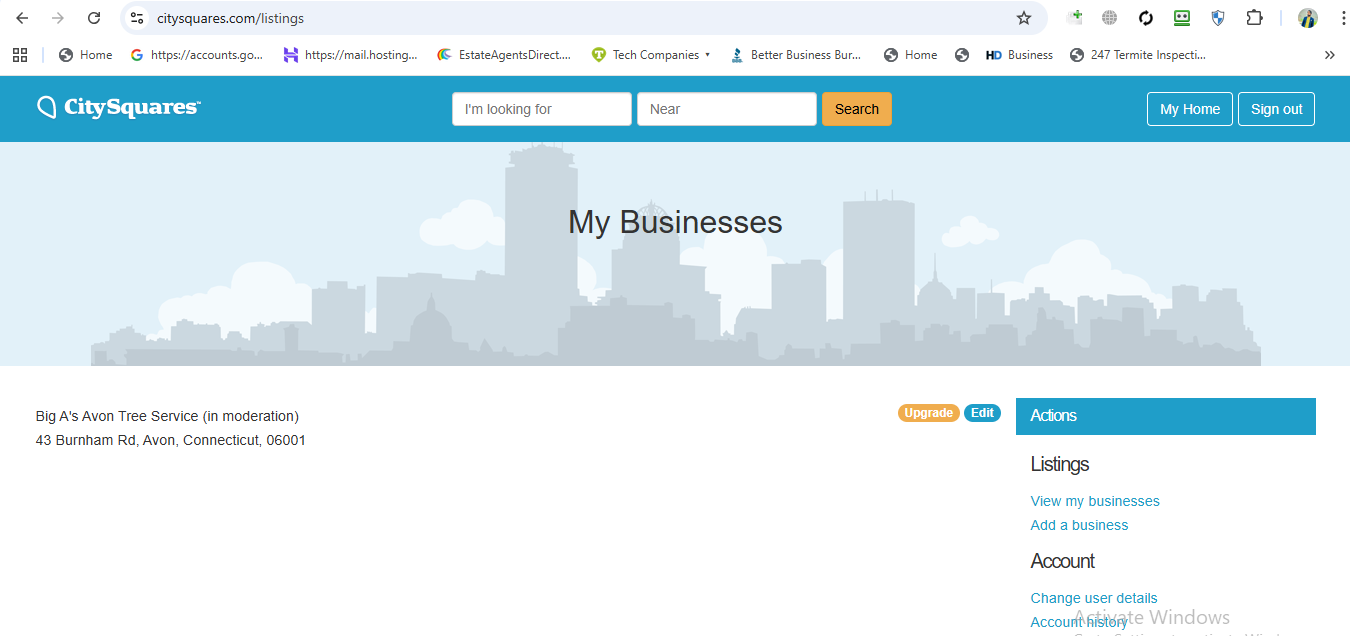The width and height of the screenshot is (1350, 636).
Task: Click the Actions panel header
Action: coord(1166,416)
